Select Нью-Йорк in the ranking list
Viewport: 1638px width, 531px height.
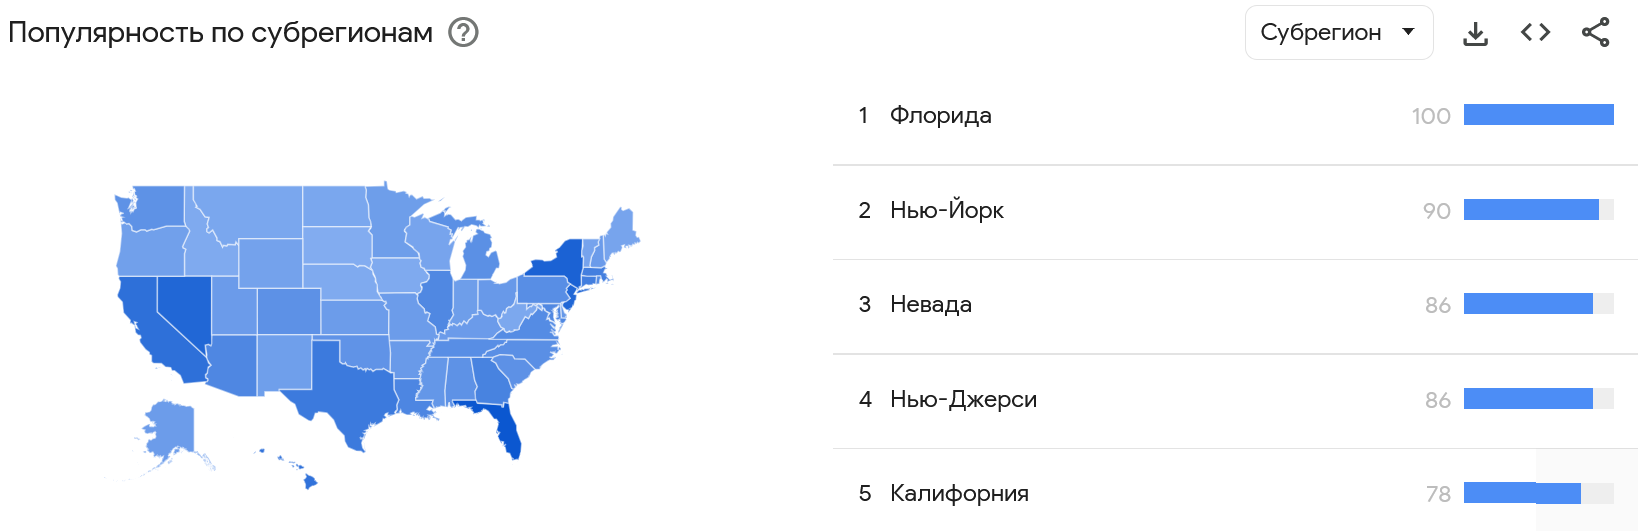point(947,210)
